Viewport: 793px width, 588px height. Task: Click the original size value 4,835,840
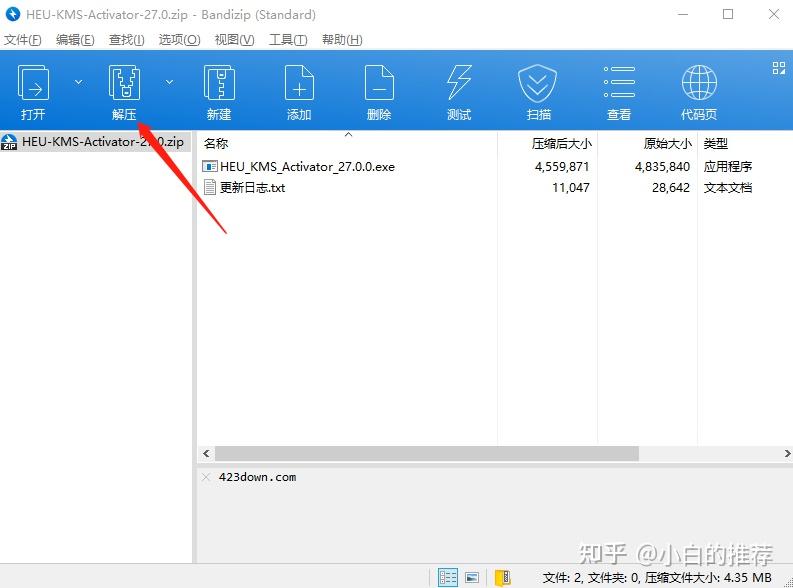pos(662,166)
